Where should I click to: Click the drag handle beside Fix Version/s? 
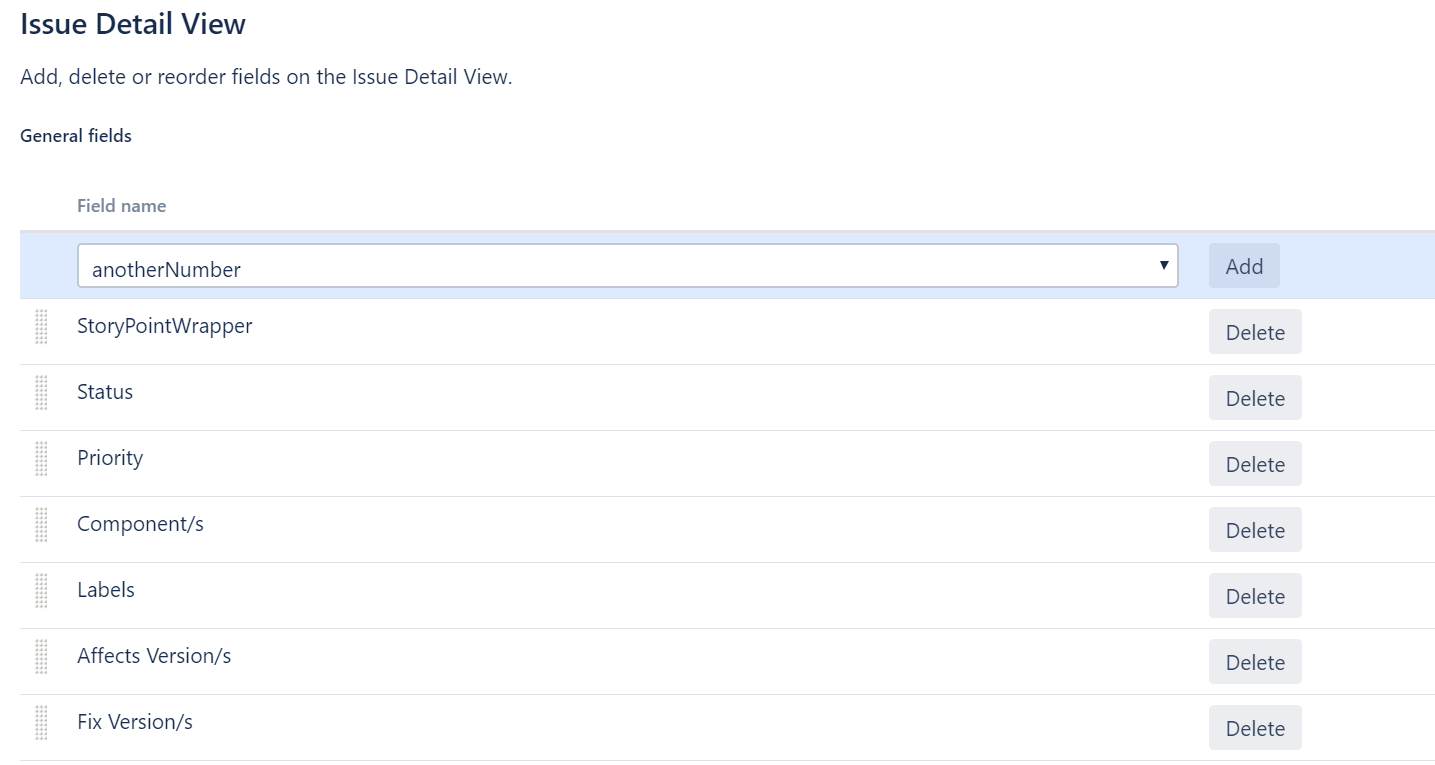coord(41,723)
